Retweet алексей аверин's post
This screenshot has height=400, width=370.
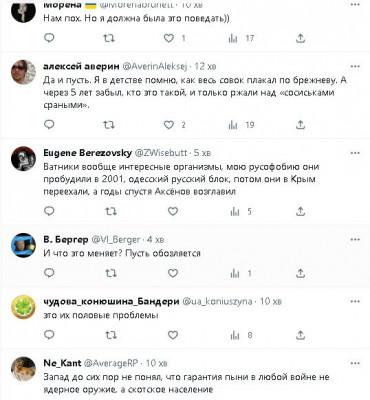[109, 125]
